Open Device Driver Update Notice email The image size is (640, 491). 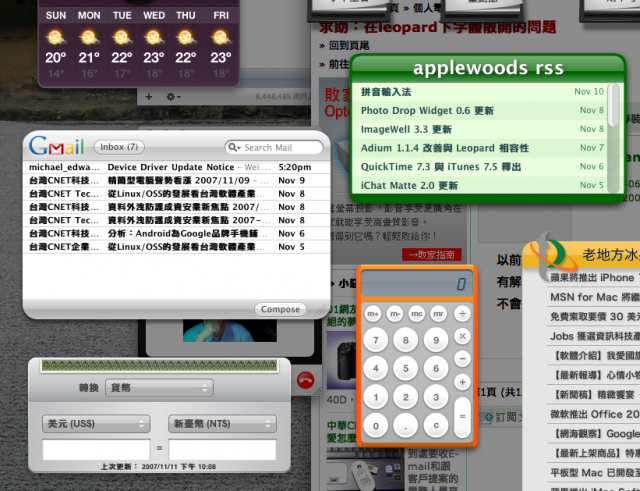[x=176, y=167]
